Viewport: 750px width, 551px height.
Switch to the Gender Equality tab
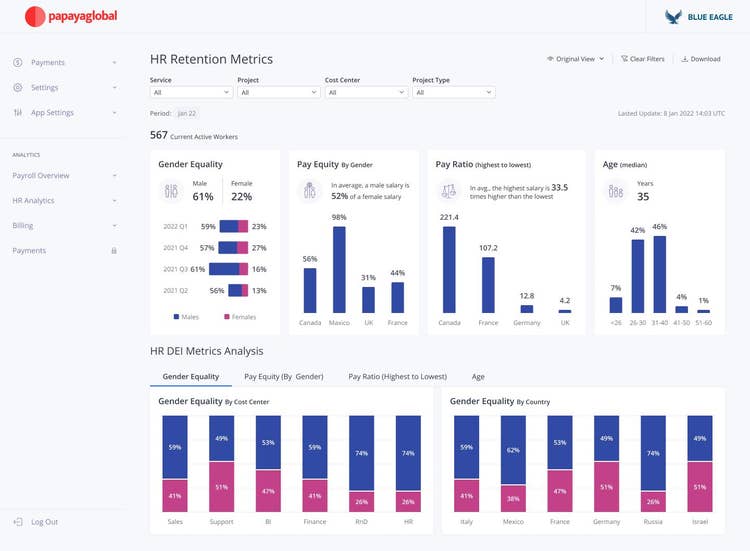point(191,376)
